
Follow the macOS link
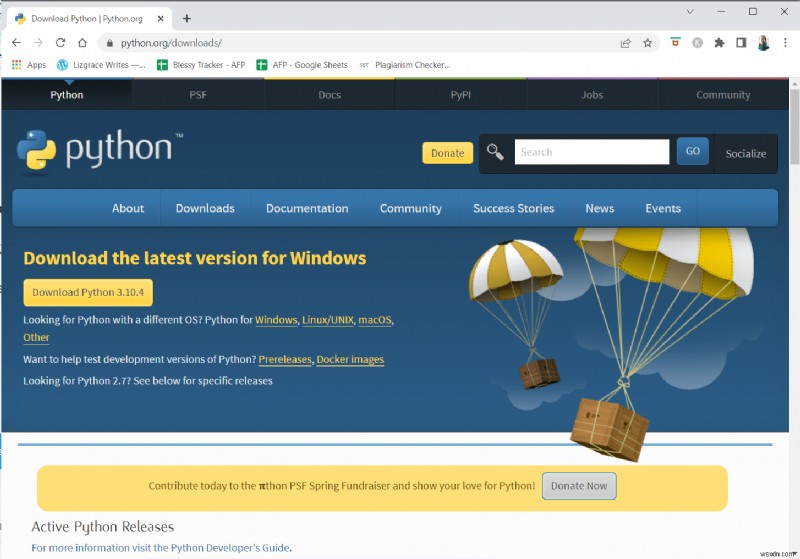pyautogui.click(x=375, y=320)
